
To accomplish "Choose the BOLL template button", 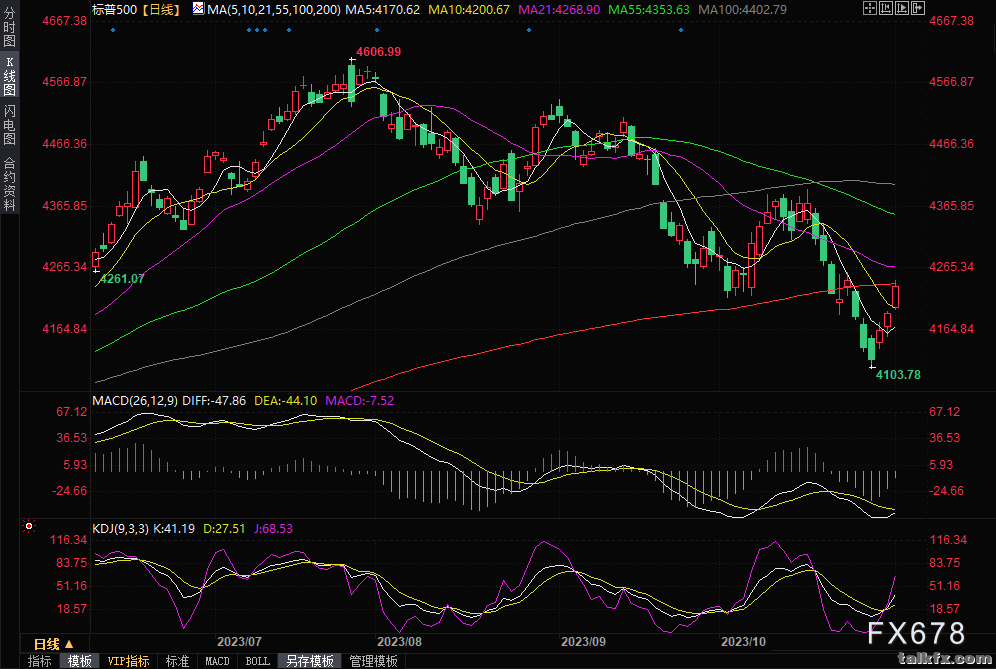I will coord(257,661).
